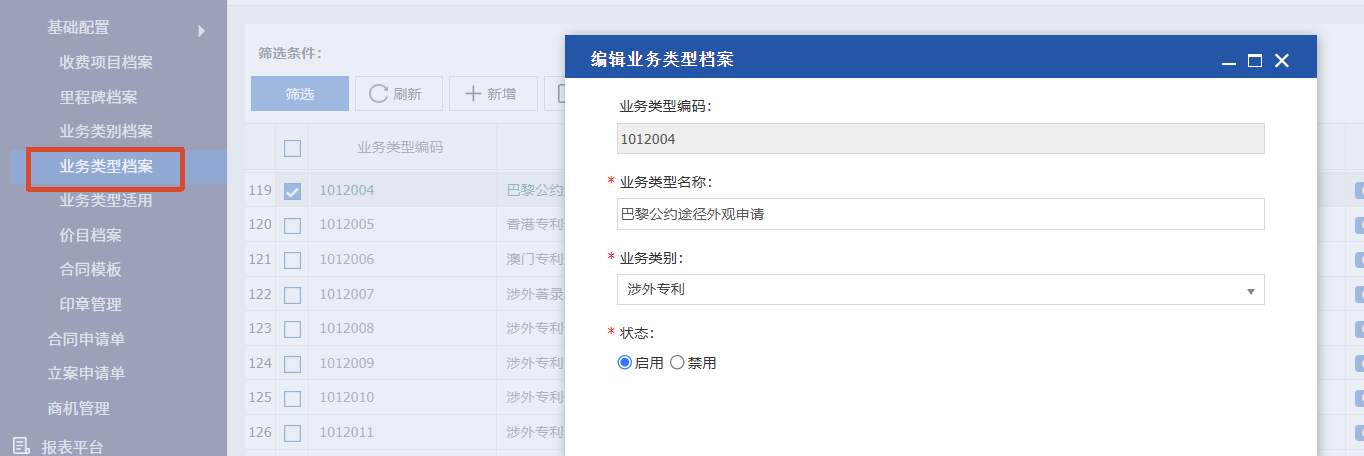
Task: Open the 报表平台 sidebar icon
Action: click(20, 446)
